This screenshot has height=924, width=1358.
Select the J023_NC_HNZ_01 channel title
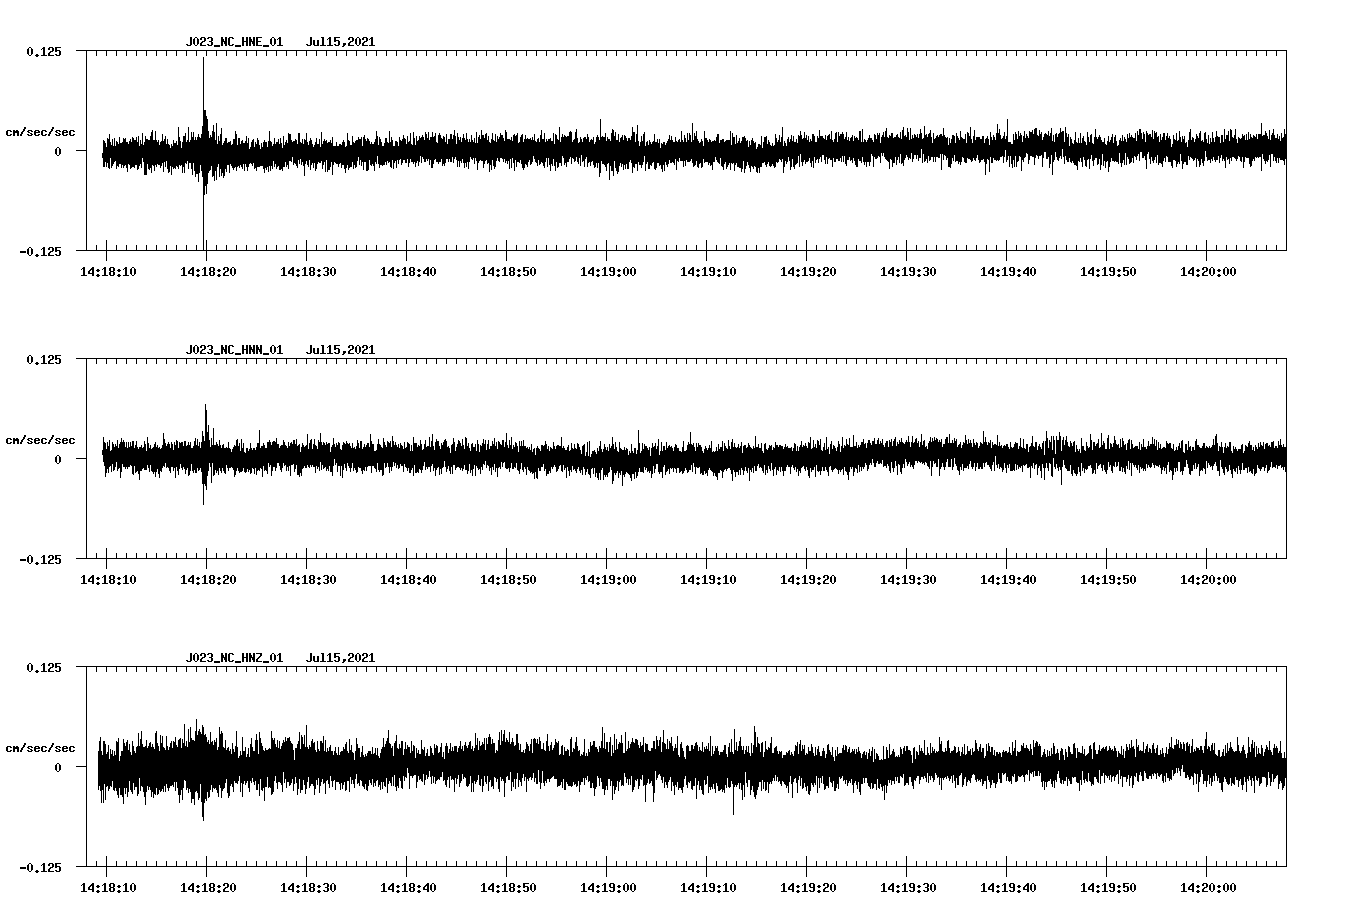click(234, 658)
